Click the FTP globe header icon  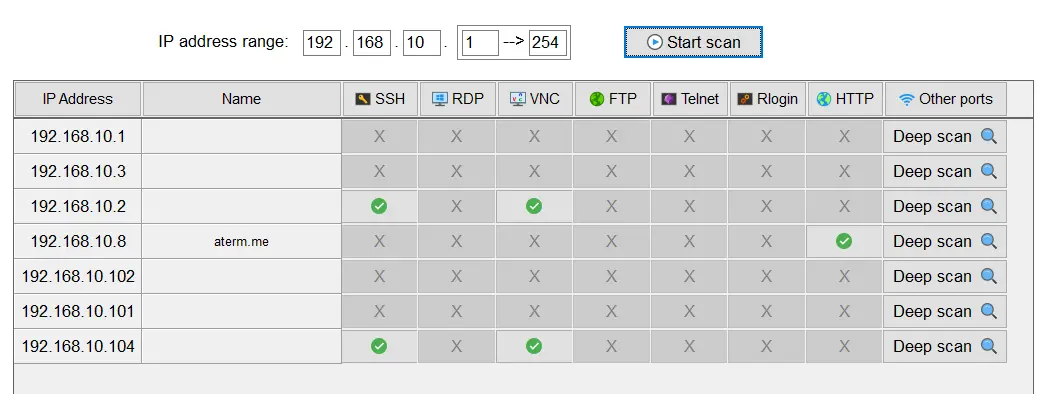597,99
